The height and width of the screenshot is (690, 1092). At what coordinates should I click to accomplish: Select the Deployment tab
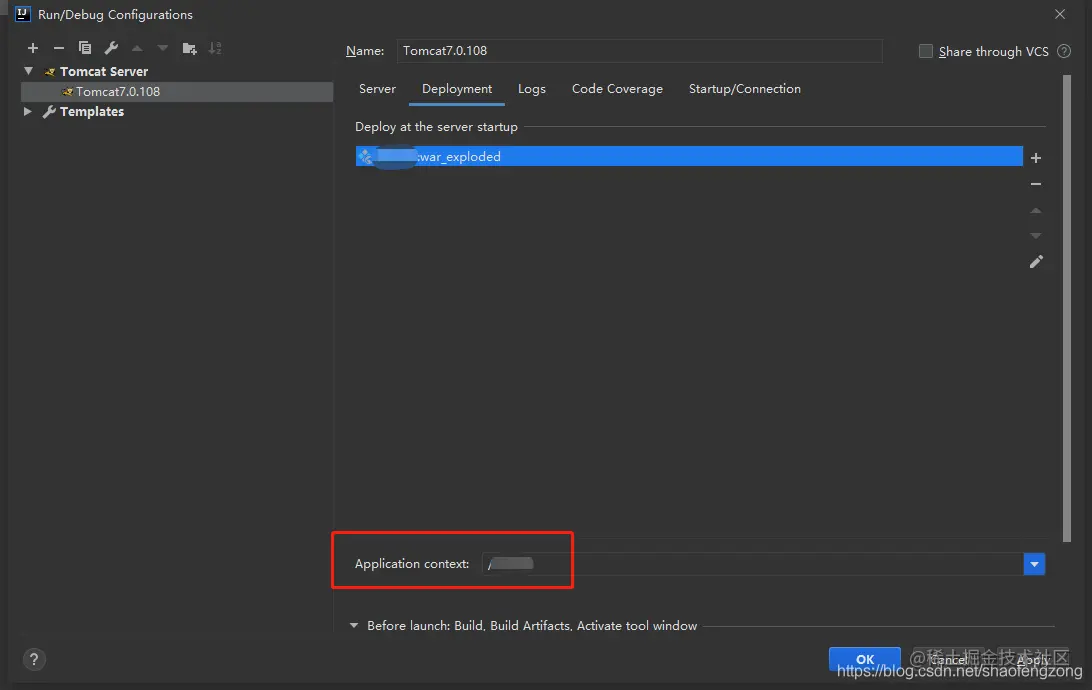(x=457, y=89)
